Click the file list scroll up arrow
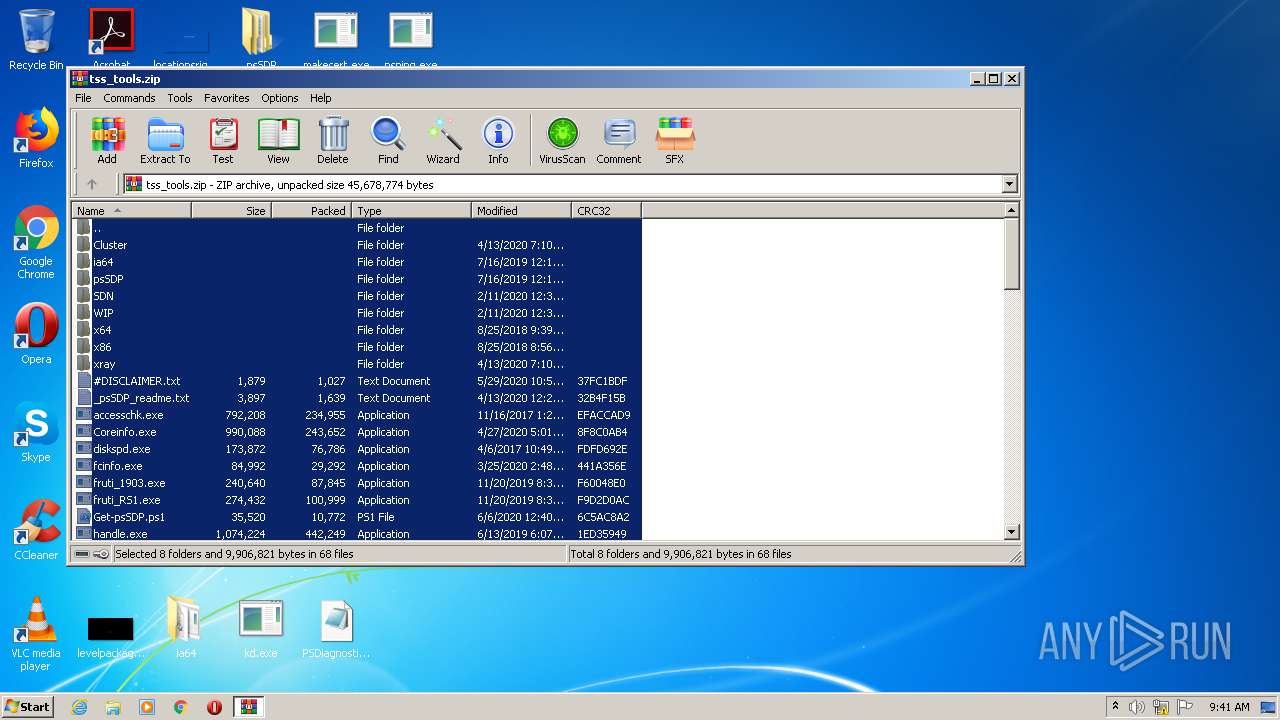1280x720 pixels. [x=1011, y=210]
